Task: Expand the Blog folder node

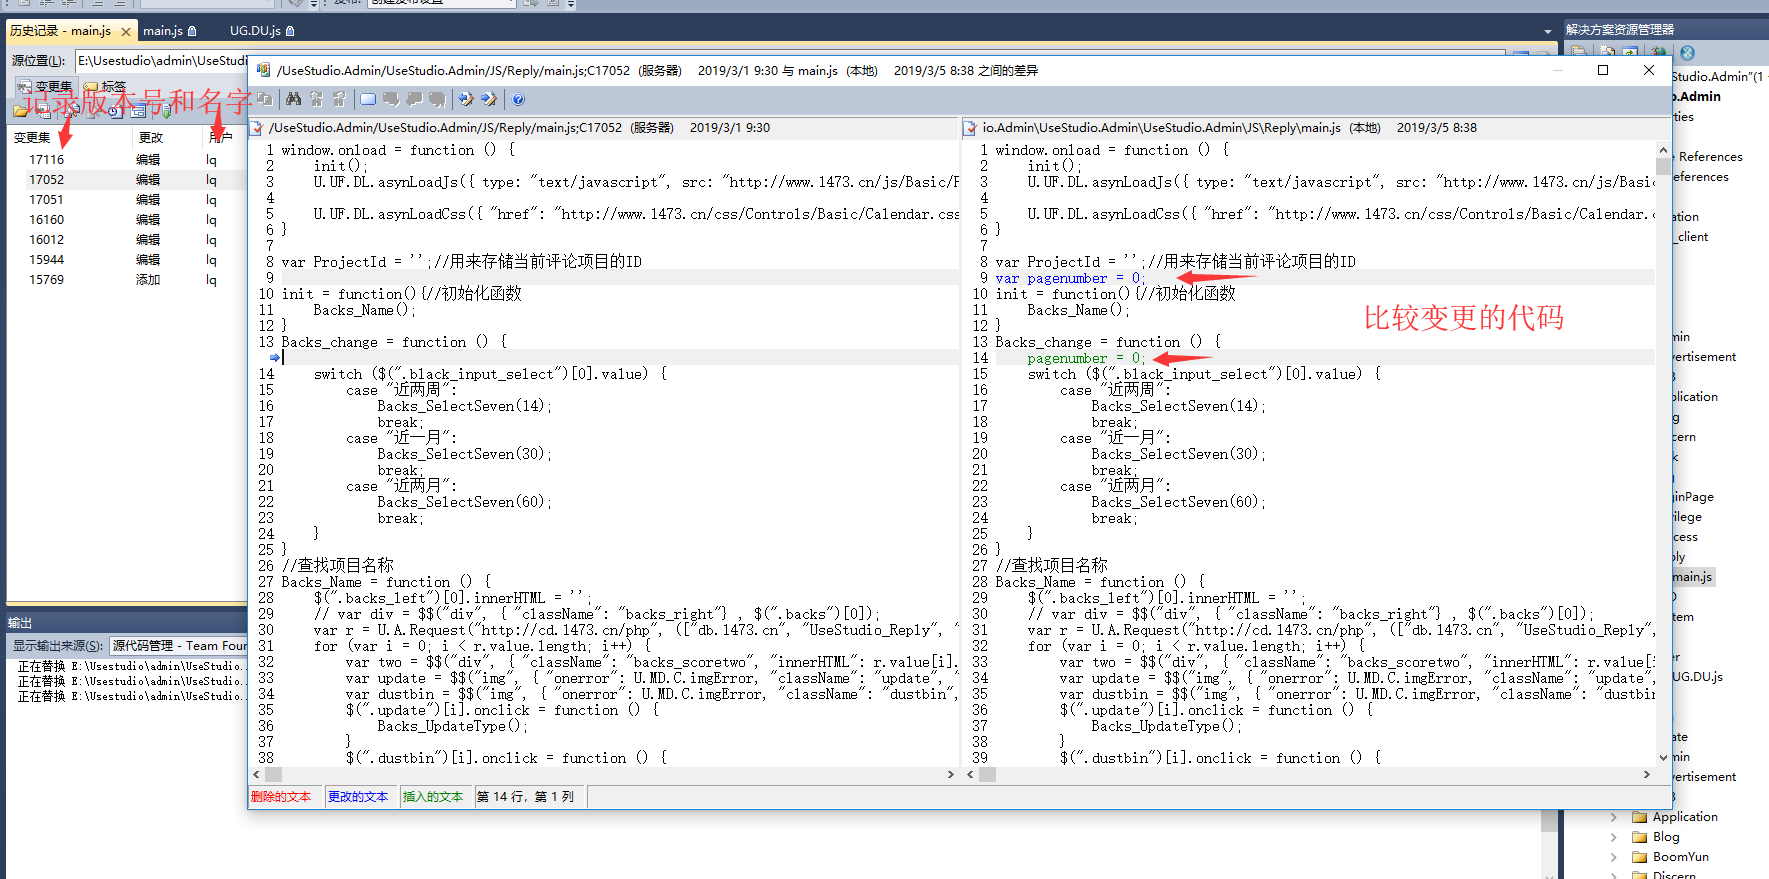Action: [x=1613, y=837]
